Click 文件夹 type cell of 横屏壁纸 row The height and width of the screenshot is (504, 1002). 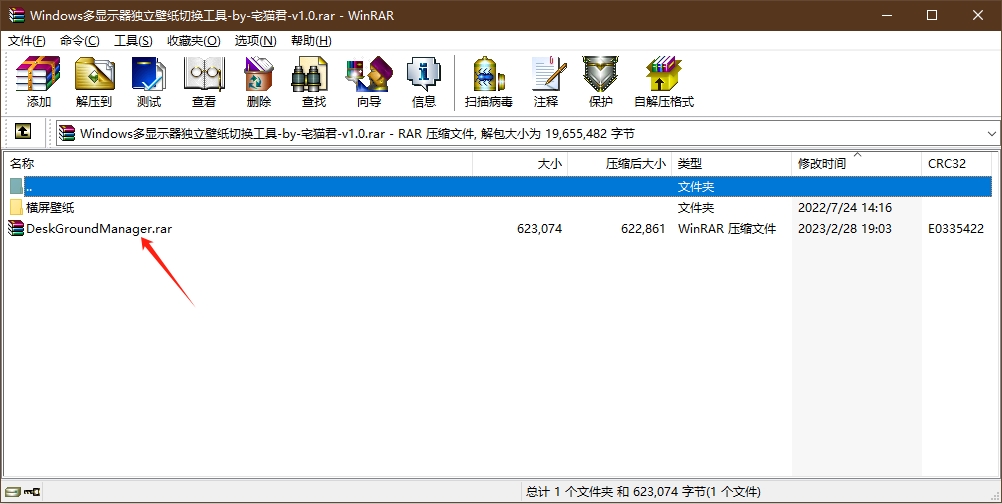tap(696, 208)
